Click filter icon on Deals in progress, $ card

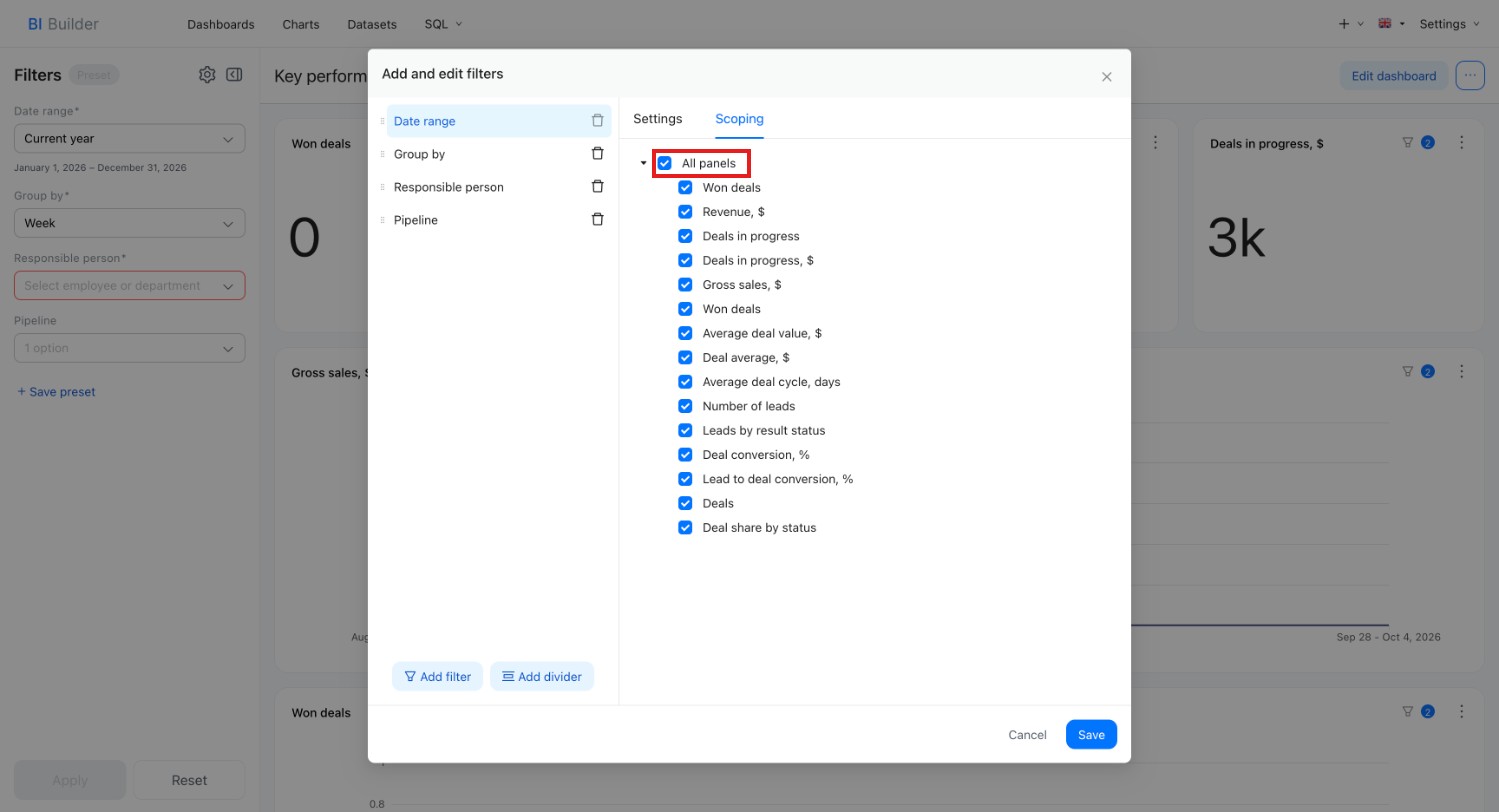(1408, 143)
